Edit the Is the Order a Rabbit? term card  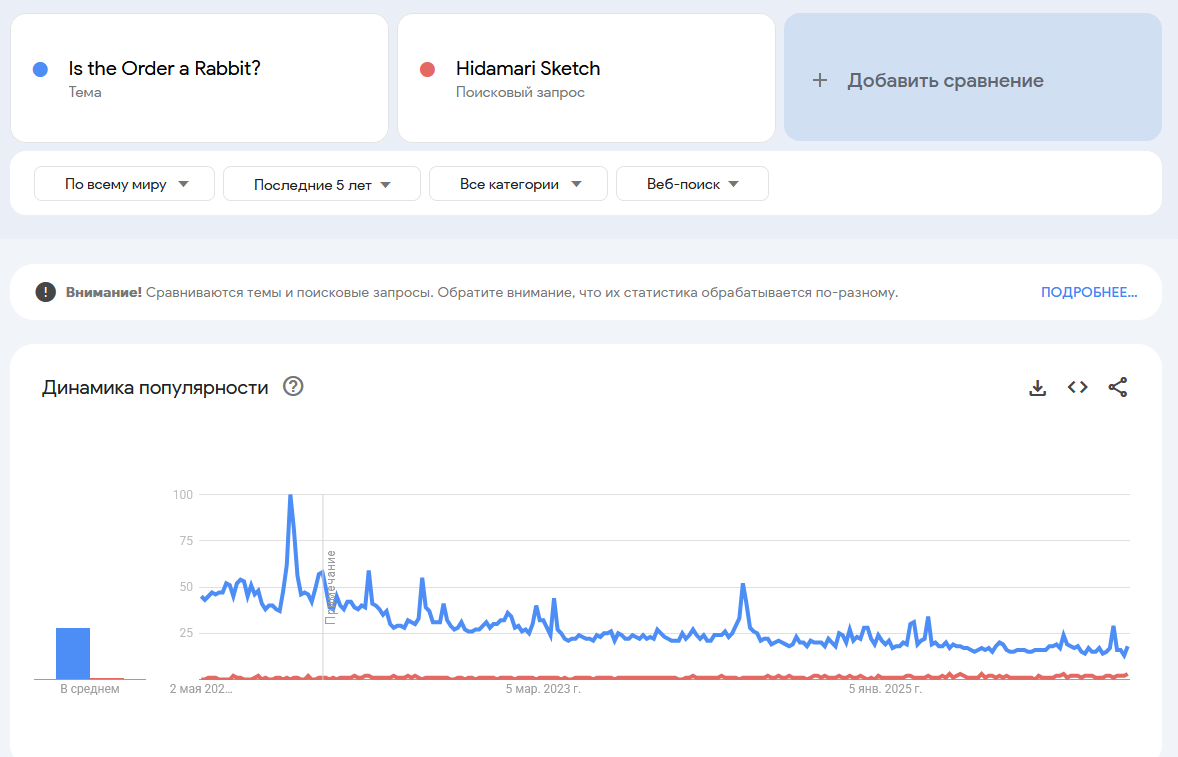pos(199,77)
